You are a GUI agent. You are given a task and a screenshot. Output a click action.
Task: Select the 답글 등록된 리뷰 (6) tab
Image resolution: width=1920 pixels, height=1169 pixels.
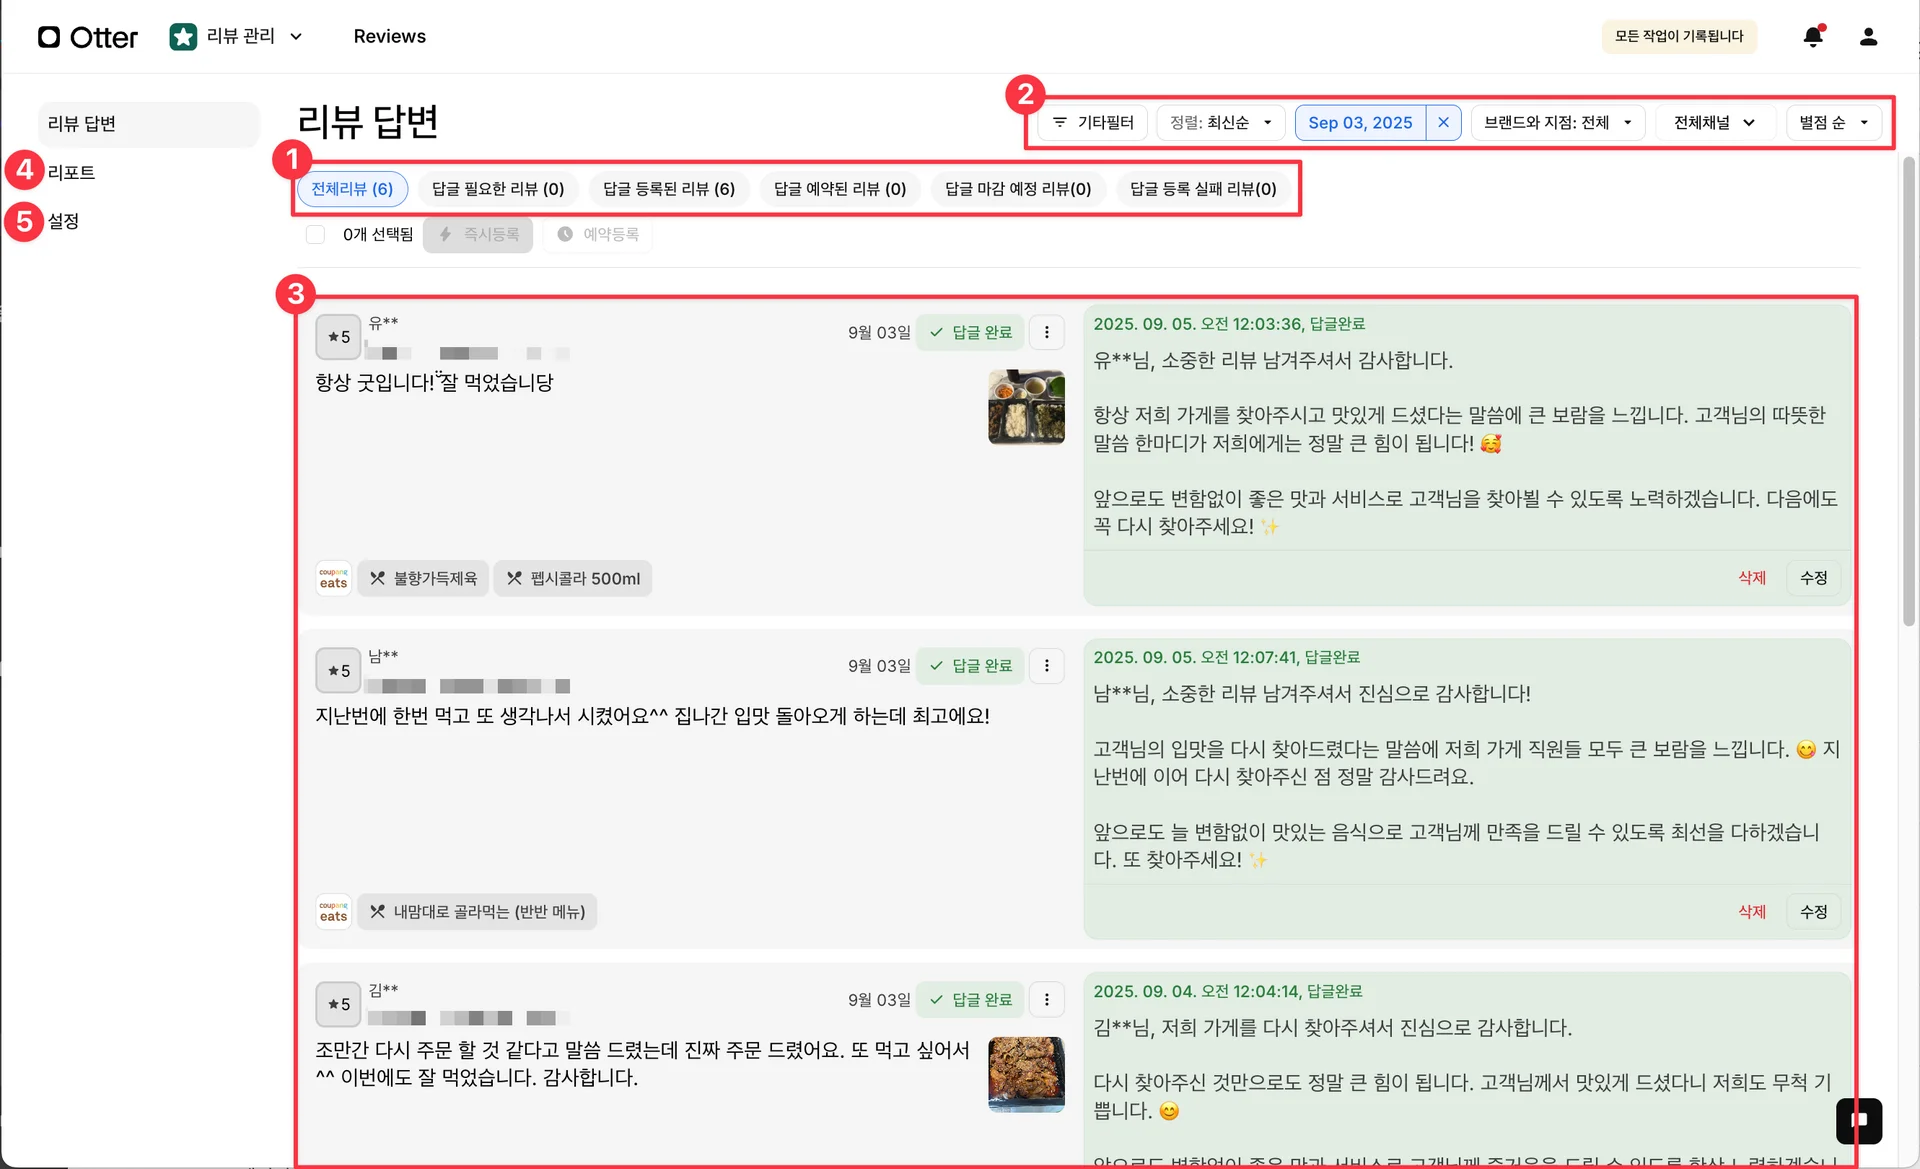coord(668,189)
